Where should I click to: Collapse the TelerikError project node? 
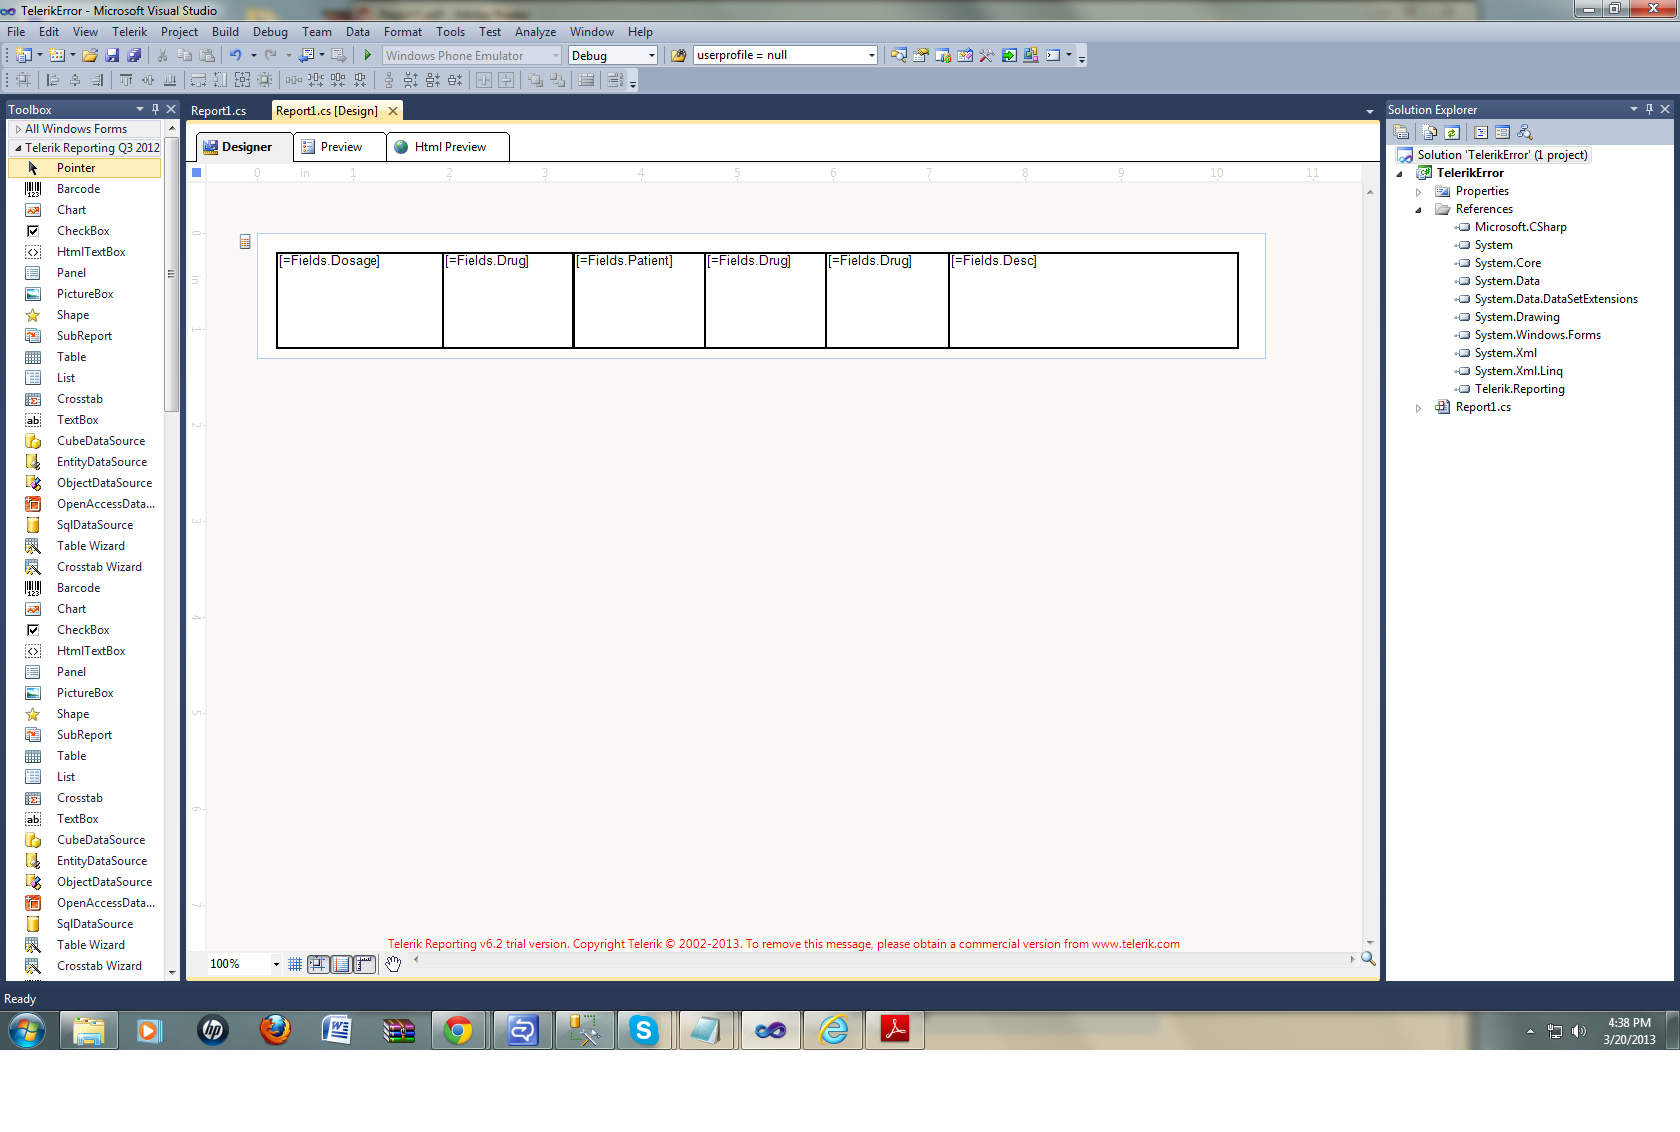(1399, 173)
